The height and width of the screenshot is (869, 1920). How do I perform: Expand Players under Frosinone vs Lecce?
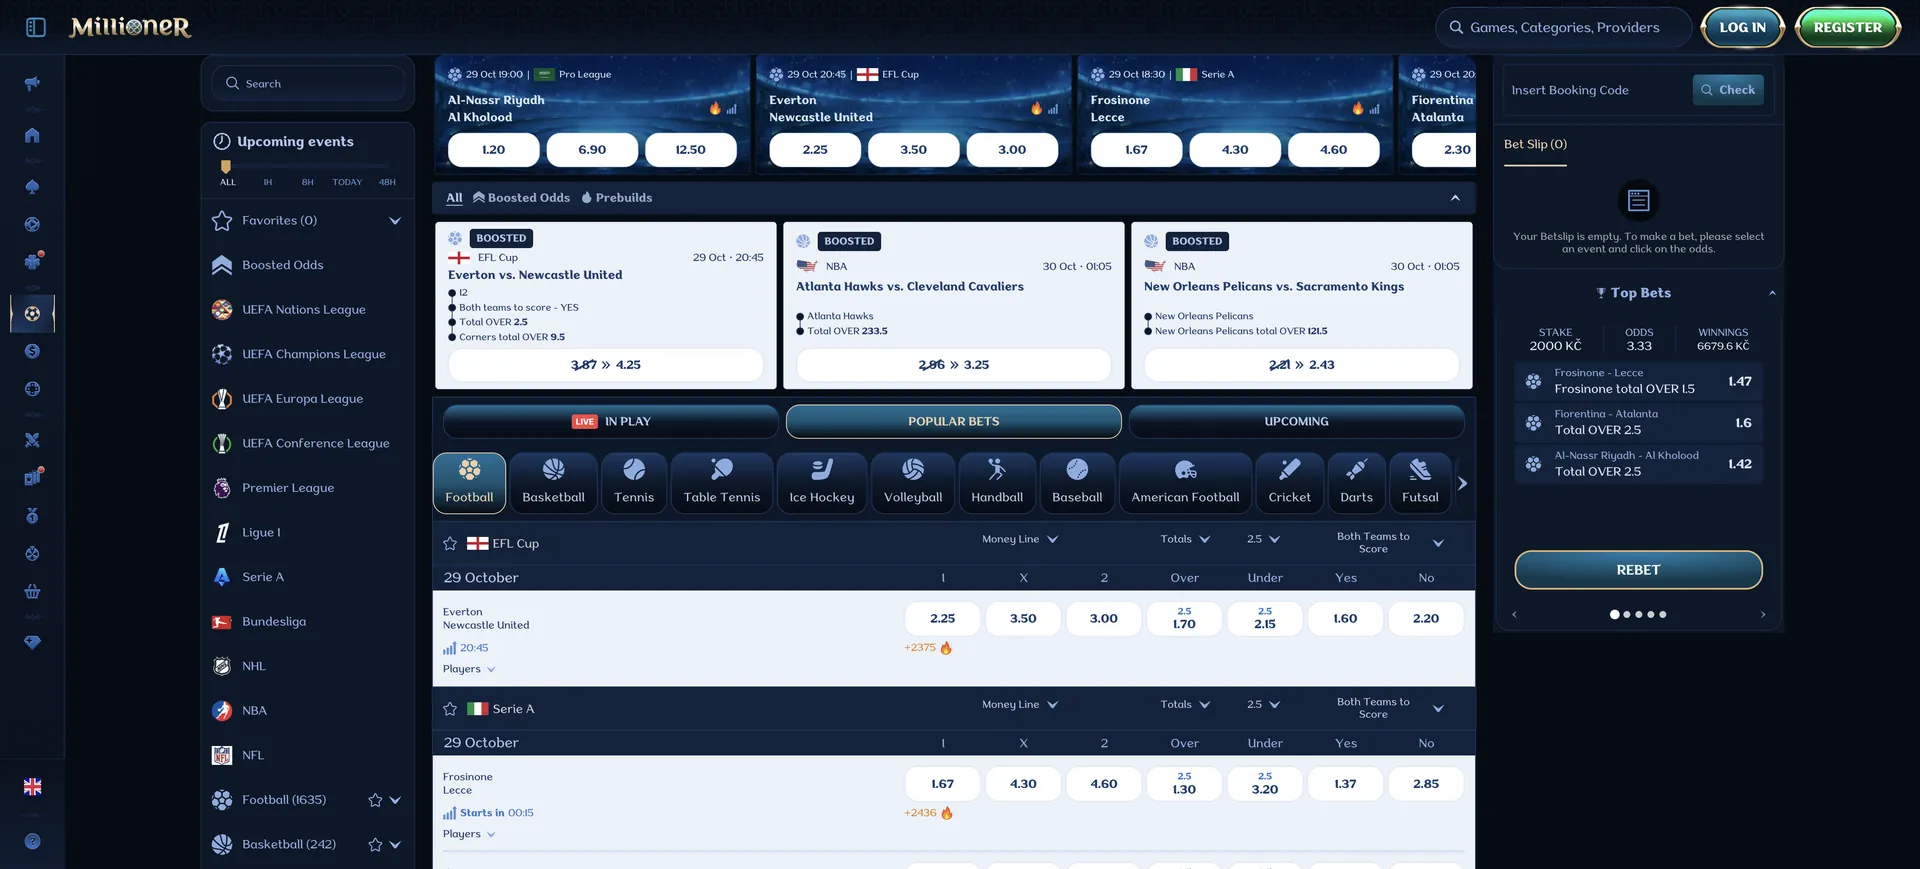(469, 834)
